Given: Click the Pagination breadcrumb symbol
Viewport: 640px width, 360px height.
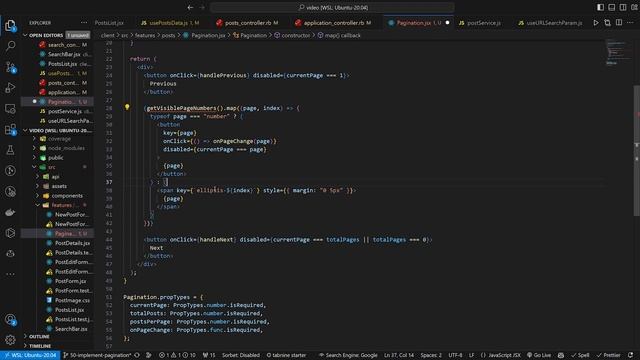Looking at the screenshot, I should 250,36.
